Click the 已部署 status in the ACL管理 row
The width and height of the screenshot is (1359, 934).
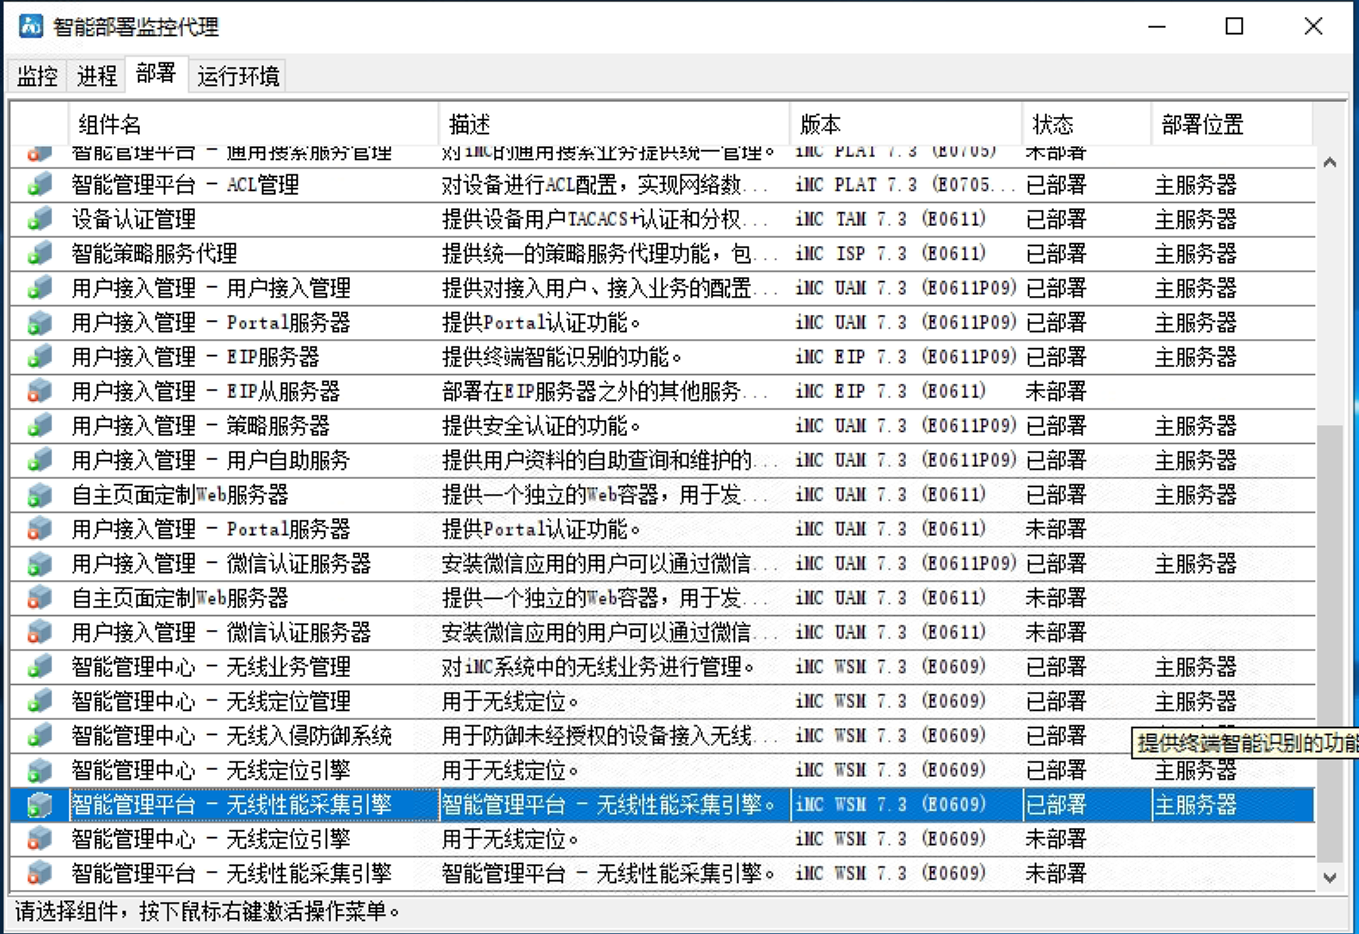point(1056,185)
